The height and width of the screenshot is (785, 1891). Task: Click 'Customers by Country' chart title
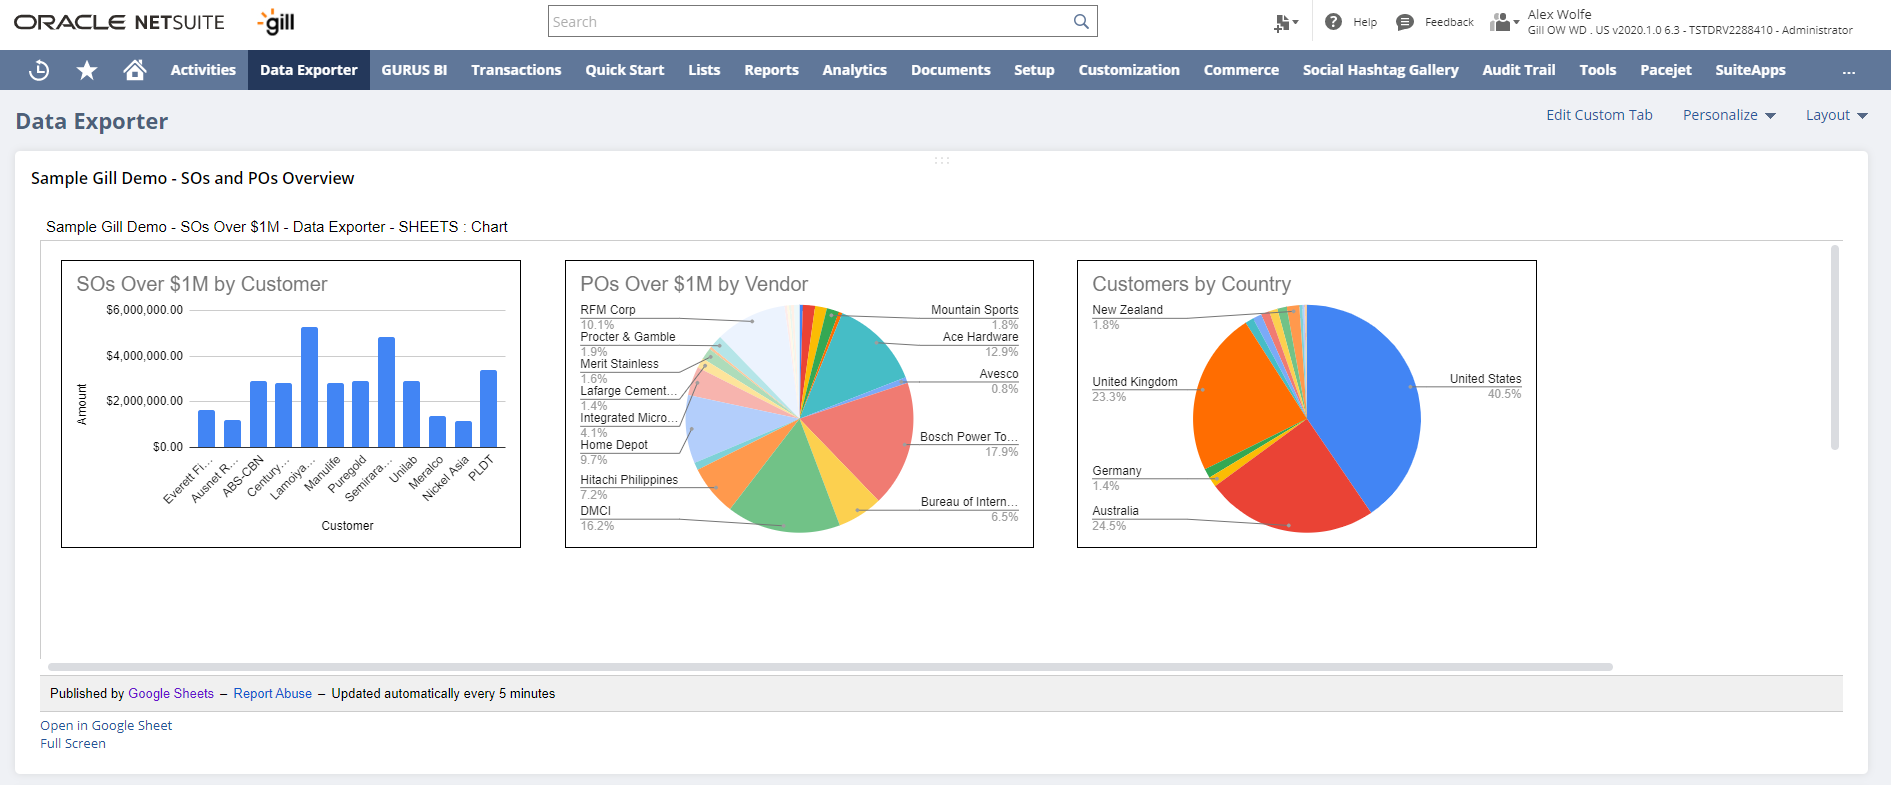[1191, 284]
